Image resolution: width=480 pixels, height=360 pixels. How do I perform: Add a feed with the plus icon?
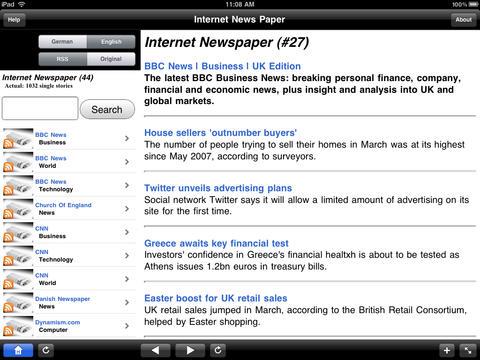tap(447, 350)
